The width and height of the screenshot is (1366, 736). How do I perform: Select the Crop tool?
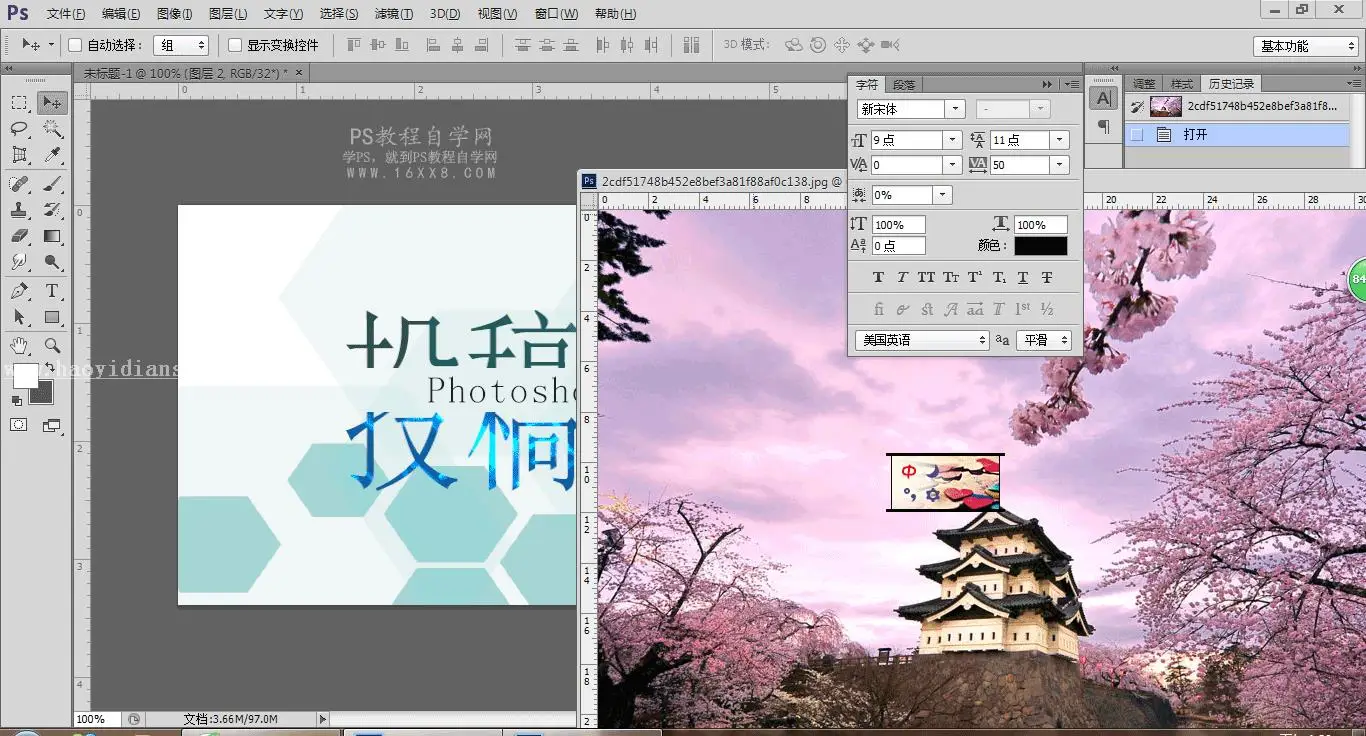click(19, 155)
